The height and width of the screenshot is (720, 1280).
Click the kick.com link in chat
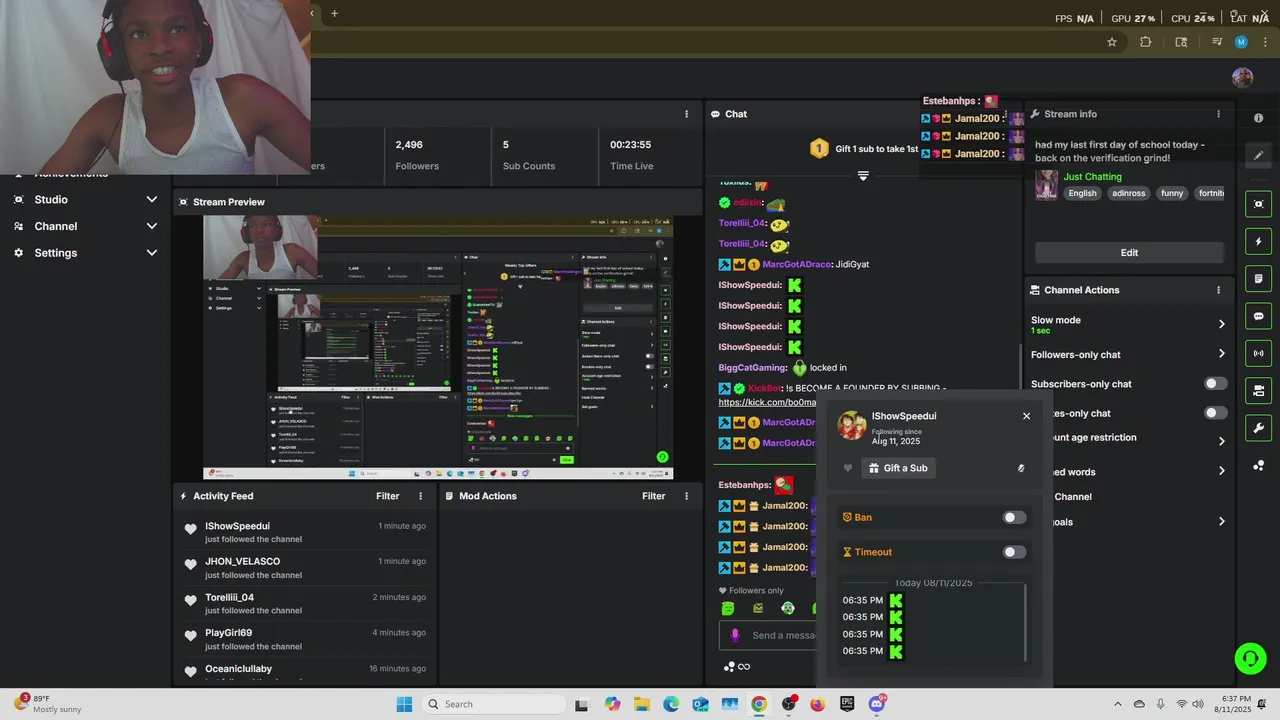point(767,403)
